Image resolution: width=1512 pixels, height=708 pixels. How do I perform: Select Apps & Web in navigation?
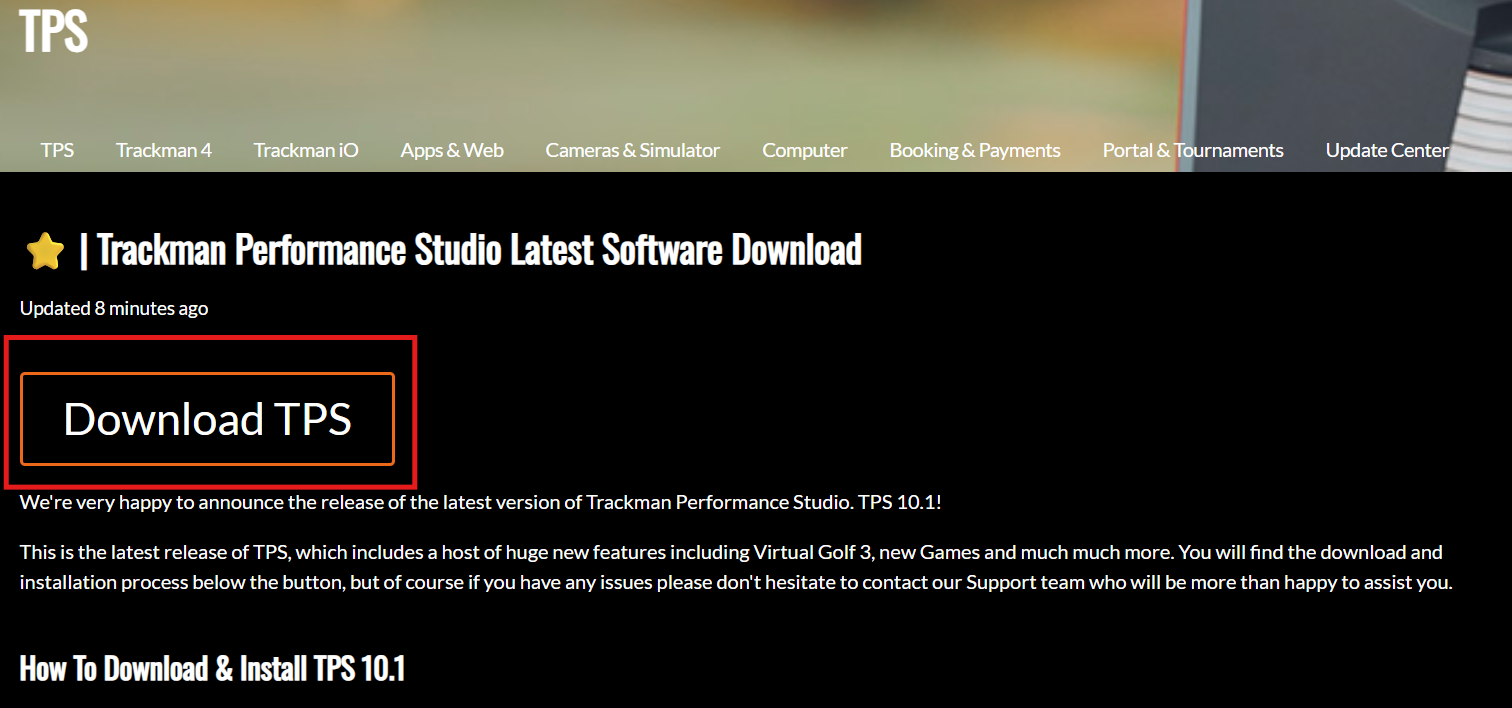point(452,150)
